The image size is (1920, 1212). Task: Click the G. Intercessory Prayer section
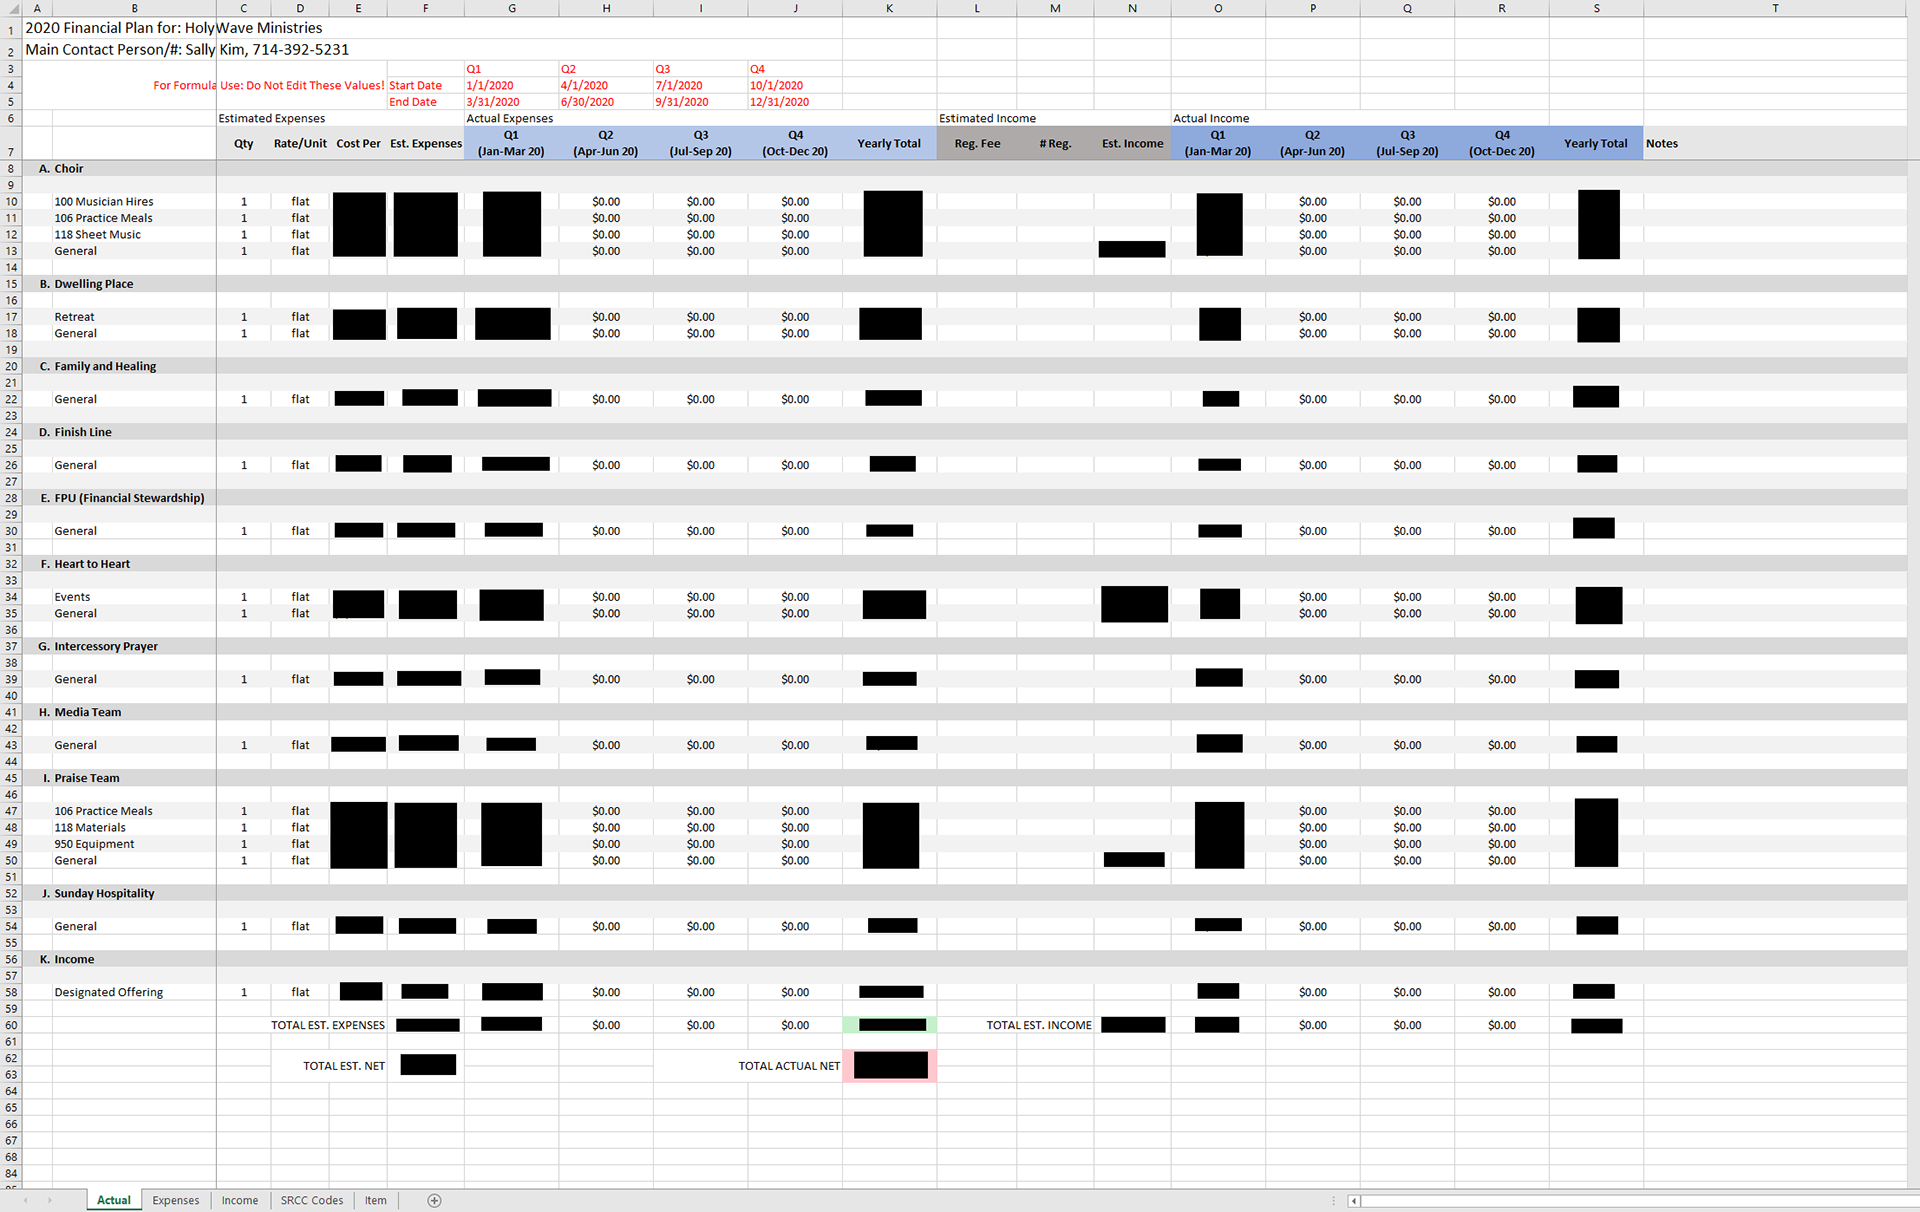tap(98, 646)
